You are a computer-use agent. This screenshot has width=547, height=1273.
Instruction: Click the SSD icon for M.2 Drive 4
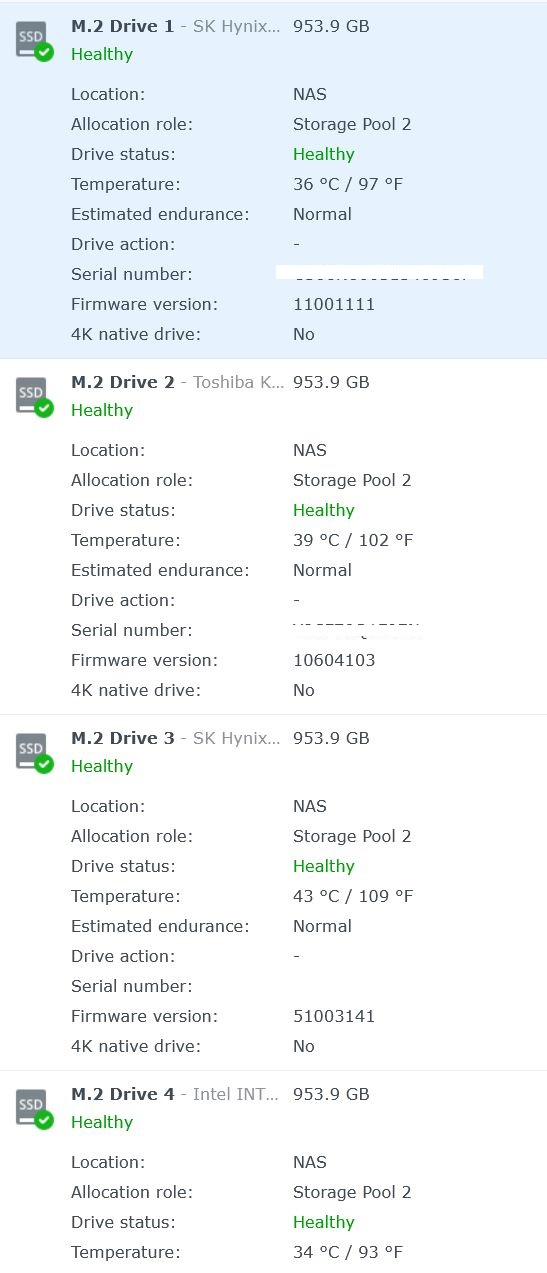[x=34, y=1109]
